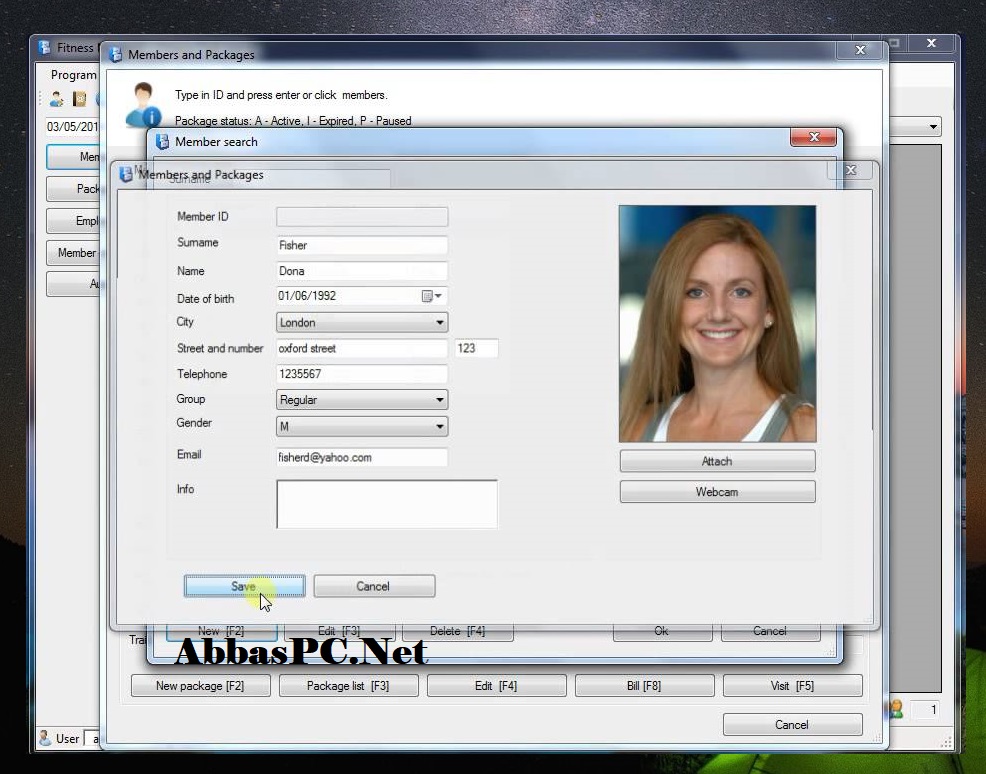Image resolution: width=986 pixels, height=774 pixels.
Task: Save the new member record
Action: point(244,586)
